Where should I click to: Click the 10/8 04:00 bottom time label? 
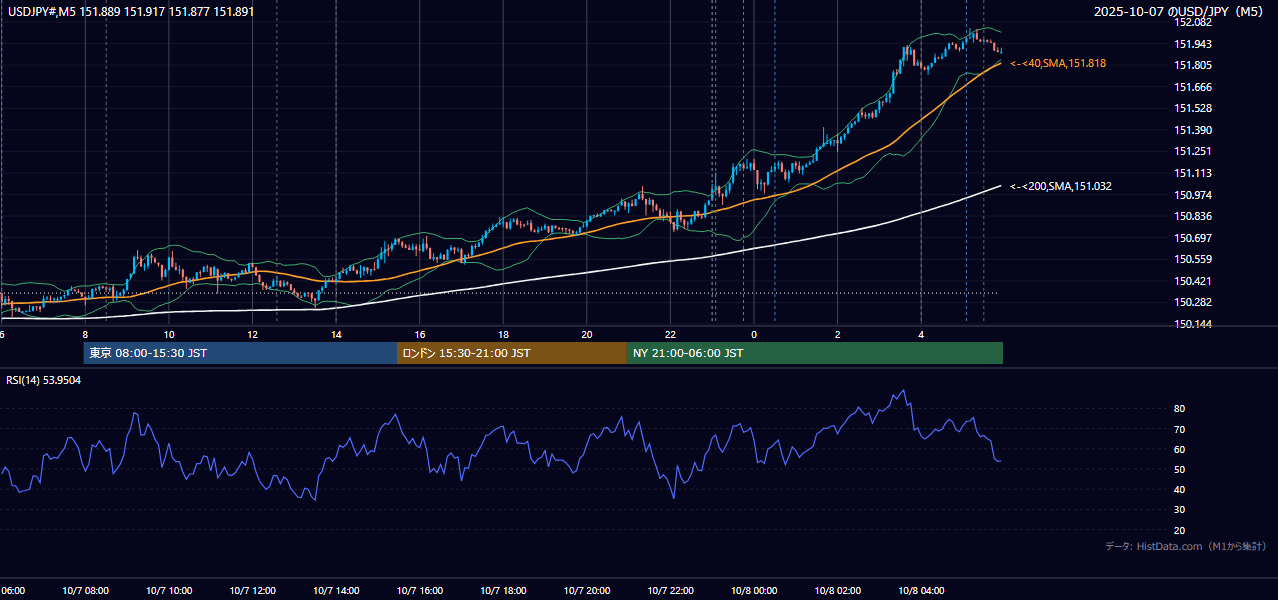click(921, 591)
